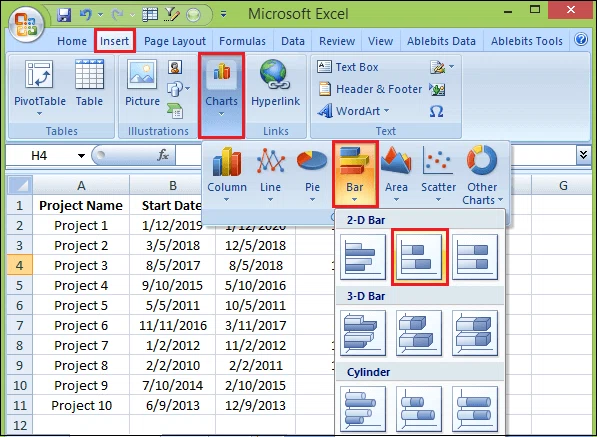Add Header & Footer

pyautogui.click(x=370, y=89)
